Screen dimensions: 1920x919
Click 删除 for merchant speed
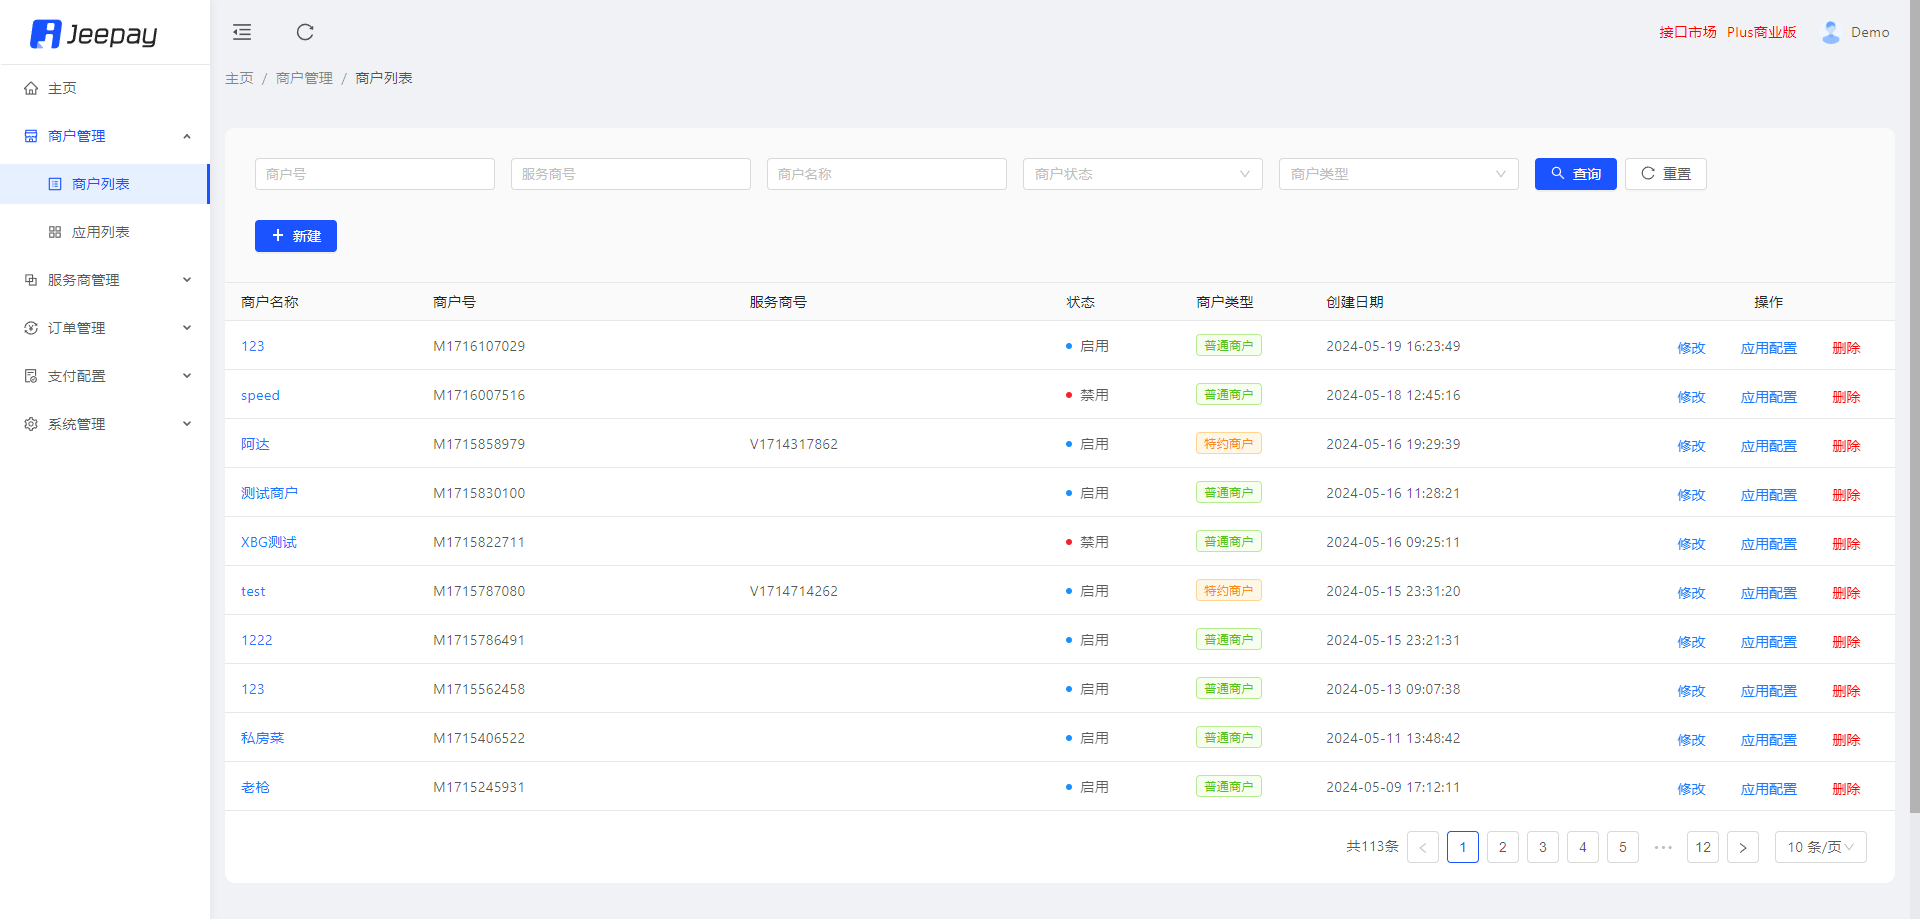(x=1846, y=397)
